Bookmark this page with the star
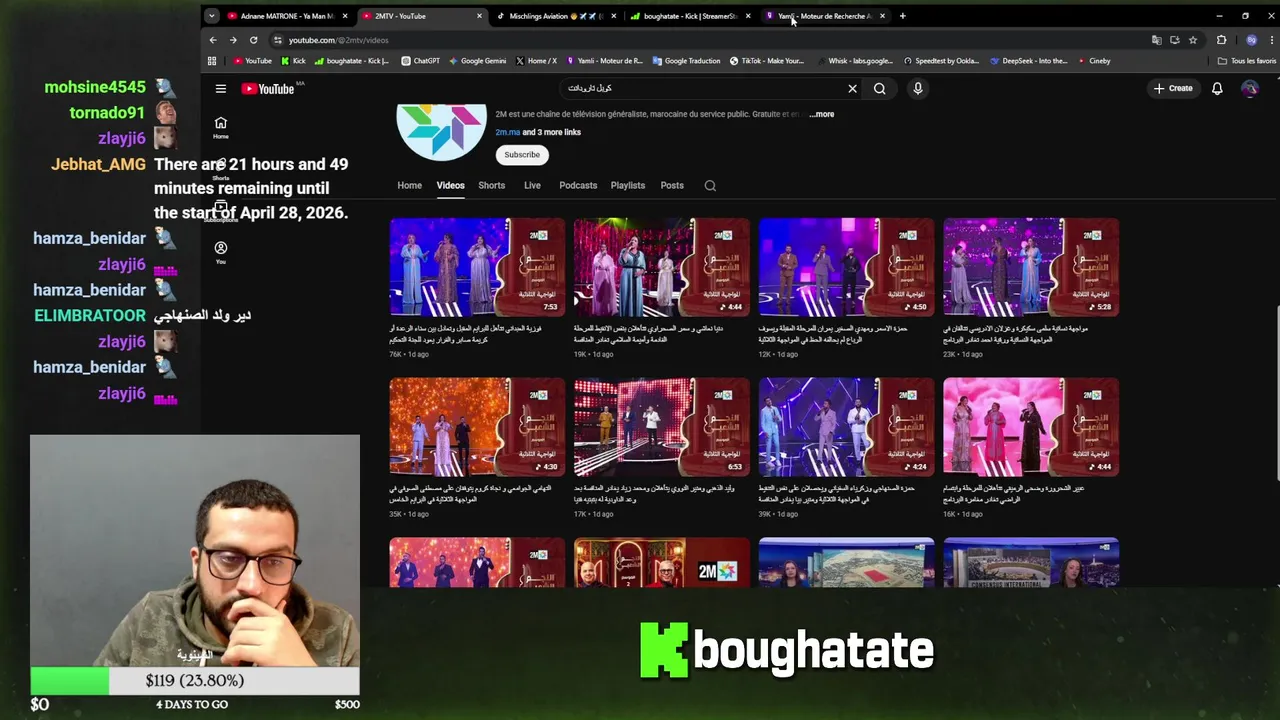 1193,40
